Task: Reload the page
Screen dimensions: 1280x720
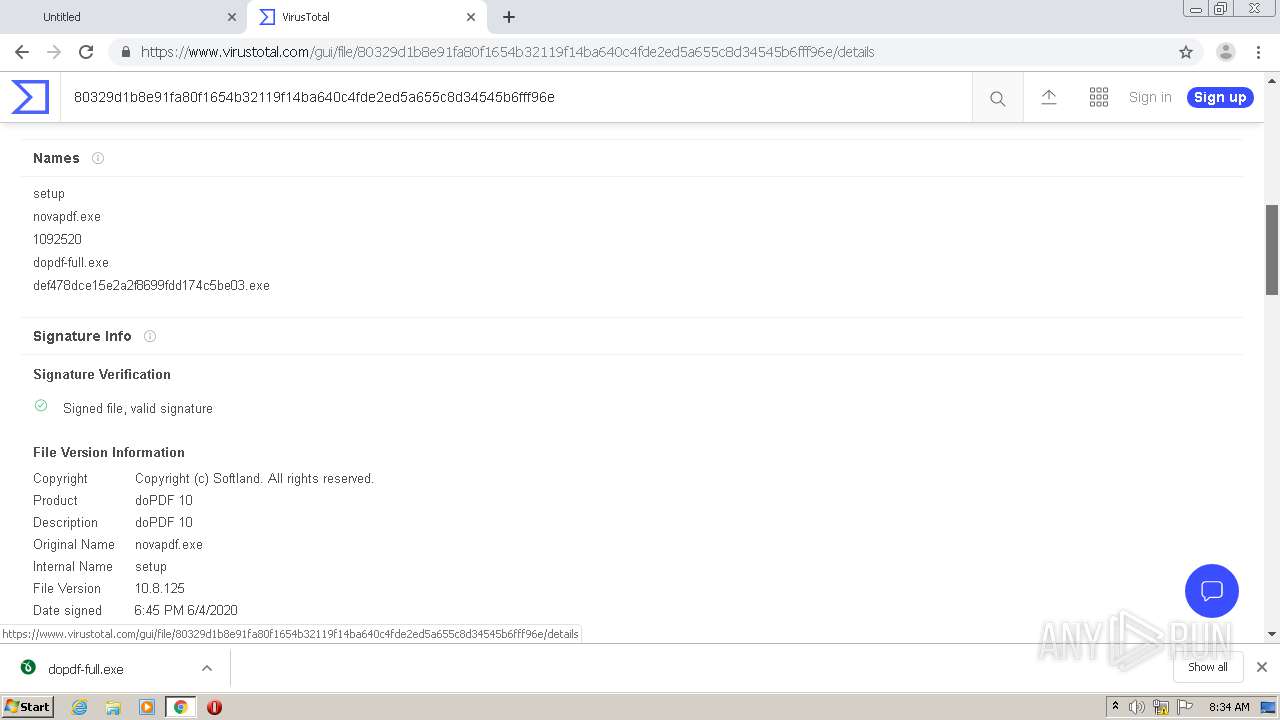Action: click(x=86, y=52)
